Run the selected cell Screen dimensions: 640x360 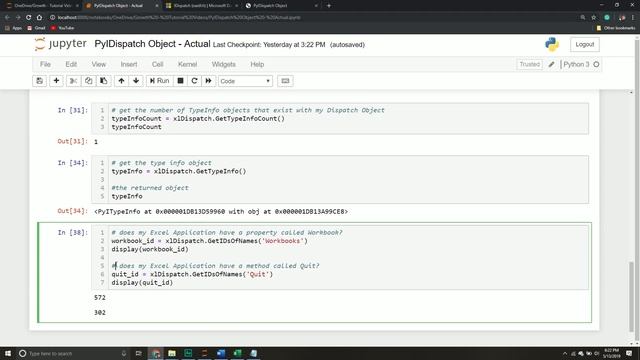(159, 81)
